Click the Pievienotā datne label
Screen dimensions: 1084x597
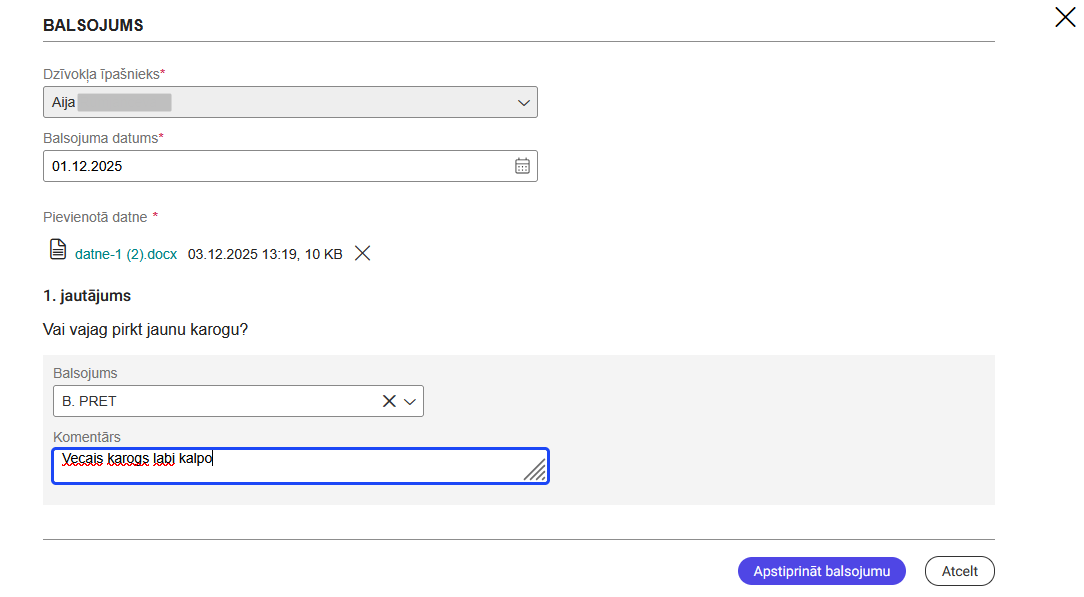(x=96, y=217)
